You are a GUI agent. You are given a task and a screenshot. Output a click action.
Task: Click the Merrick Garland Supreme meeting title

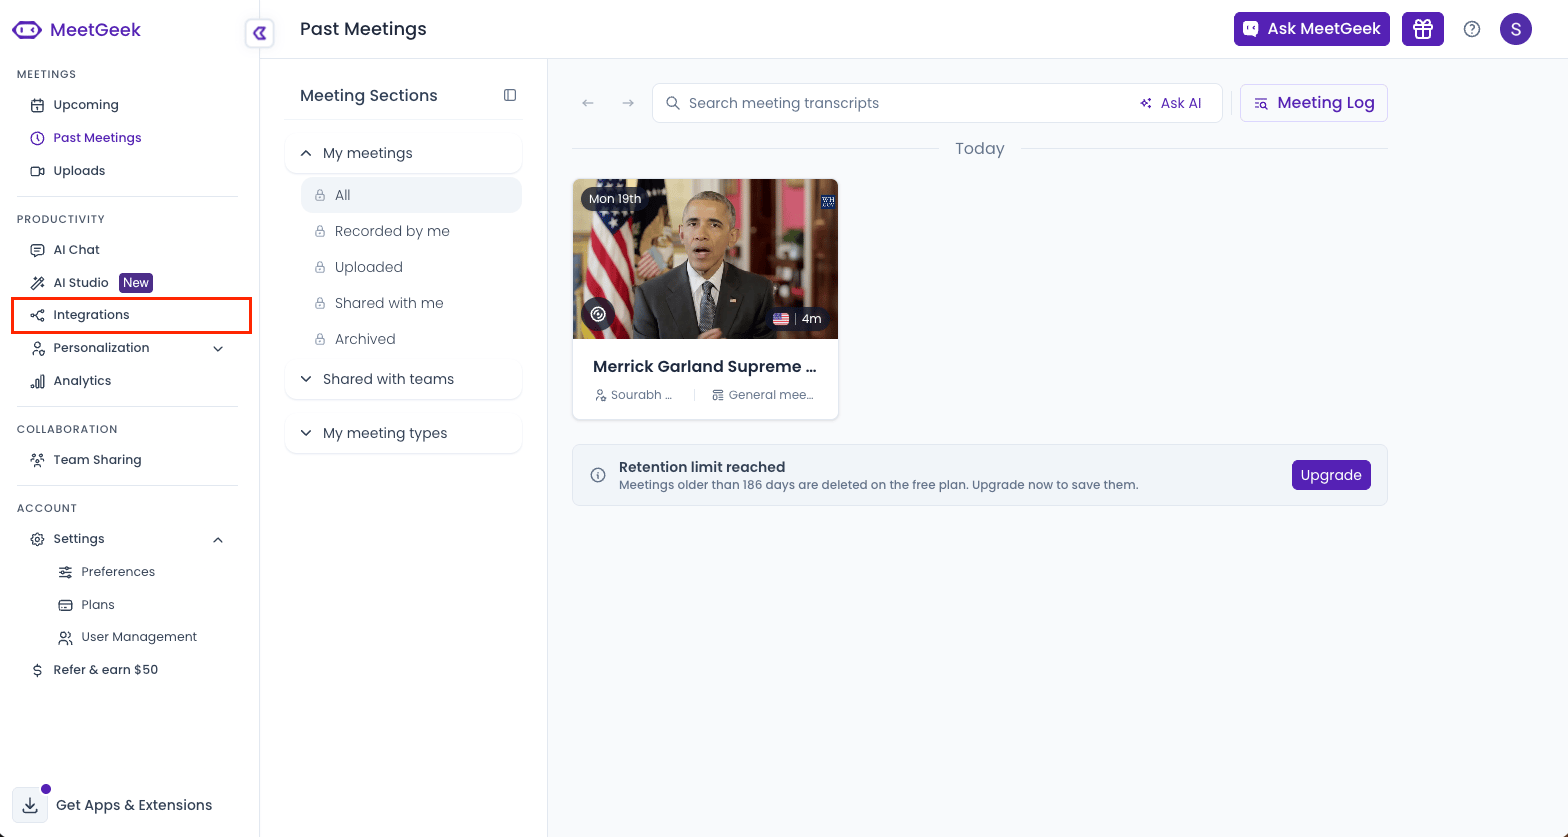click(x=705, y=367)
